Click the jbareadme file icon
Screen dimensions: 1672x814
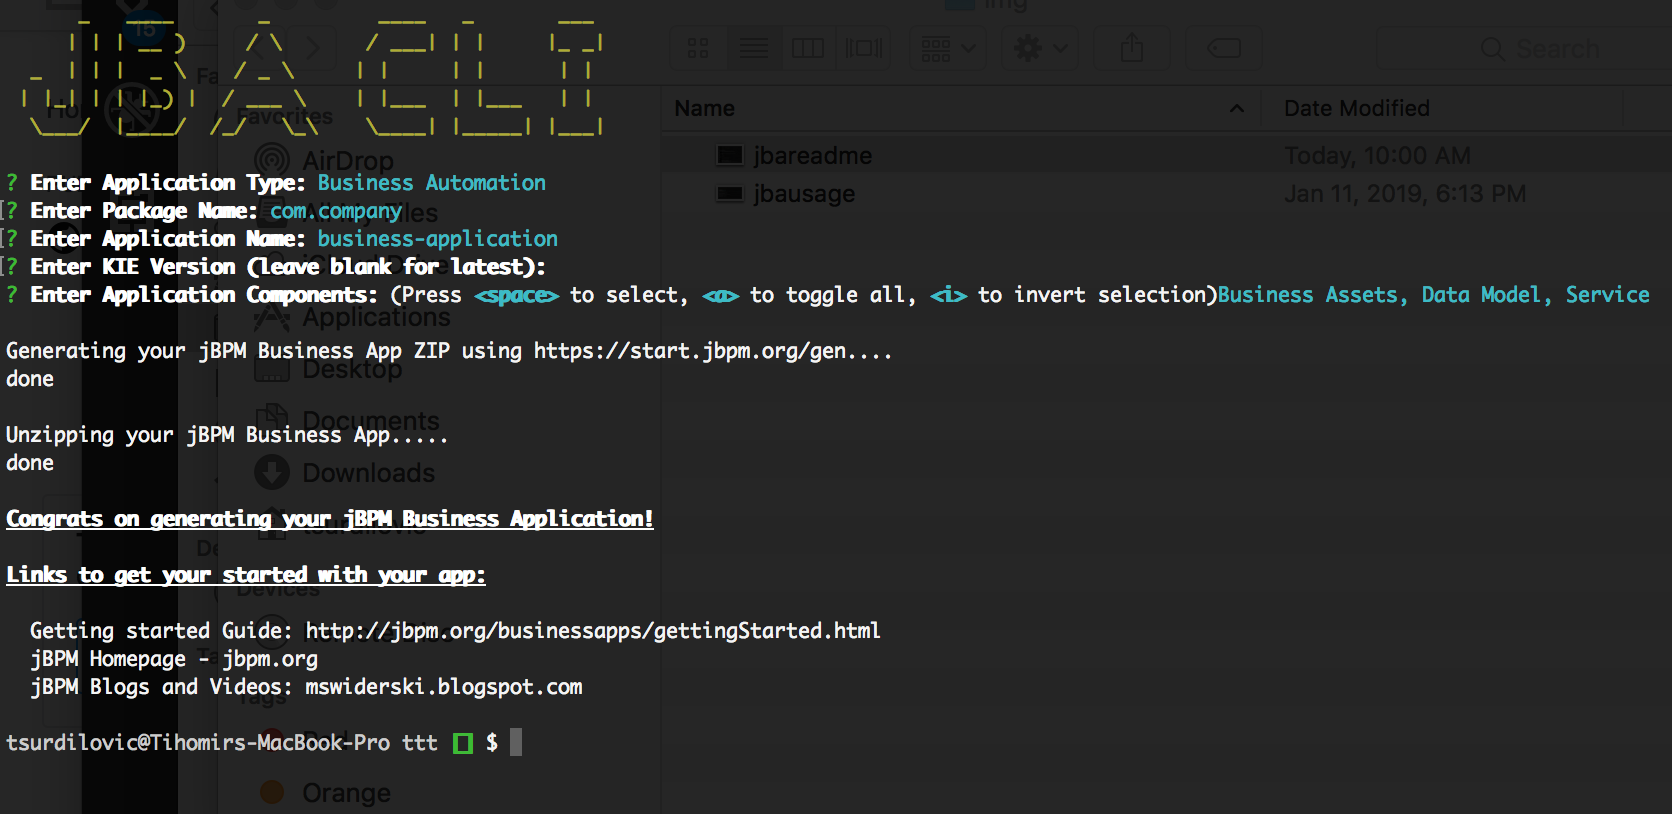pos(731,155)
